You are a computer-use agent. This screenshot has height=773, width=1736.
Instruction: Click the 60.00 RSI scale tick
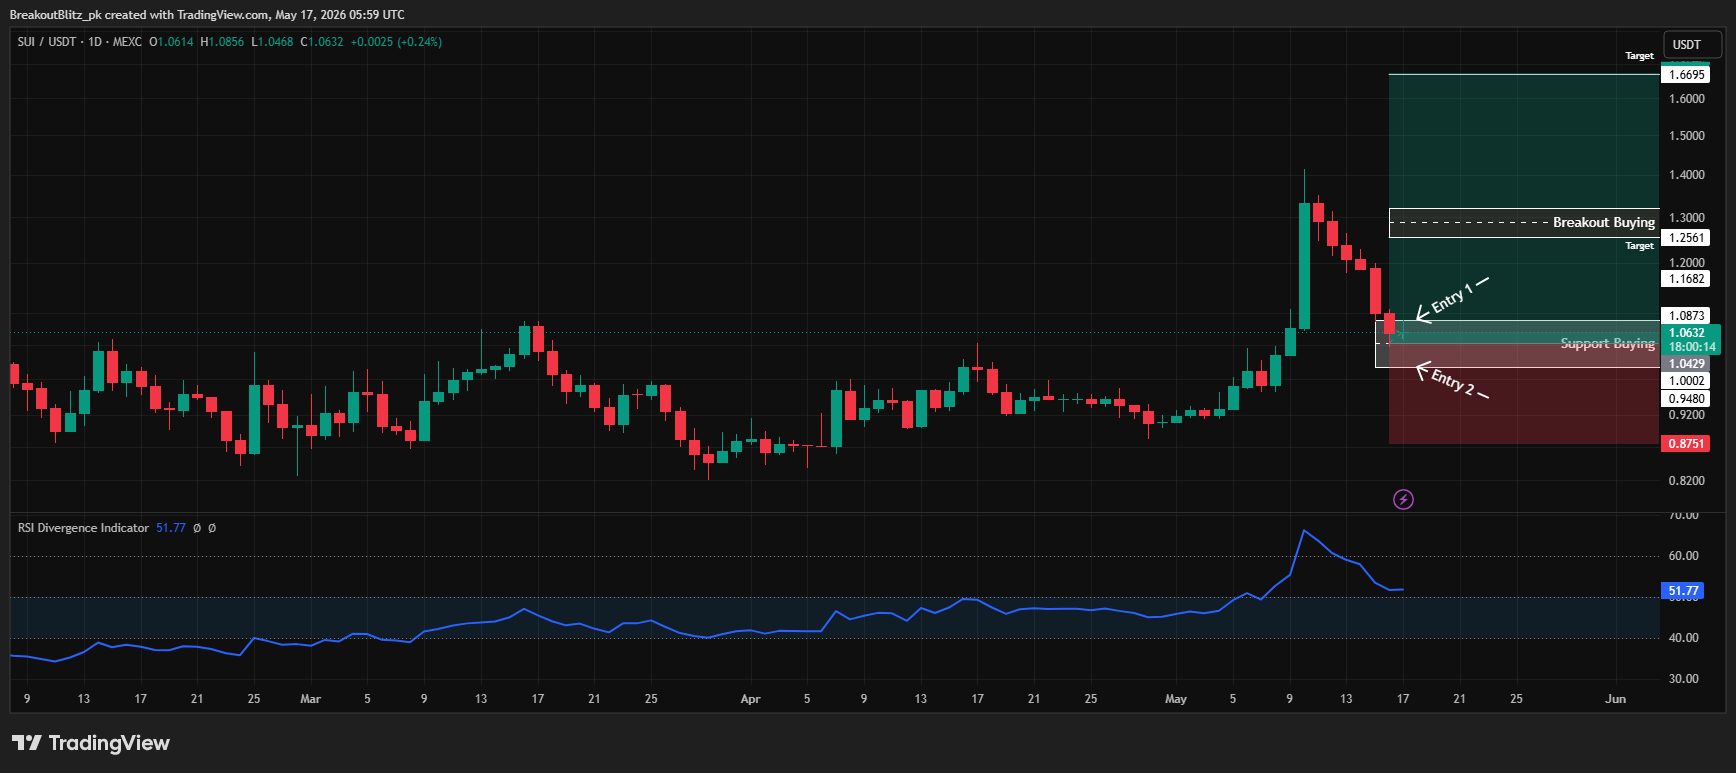point(1684,556)
